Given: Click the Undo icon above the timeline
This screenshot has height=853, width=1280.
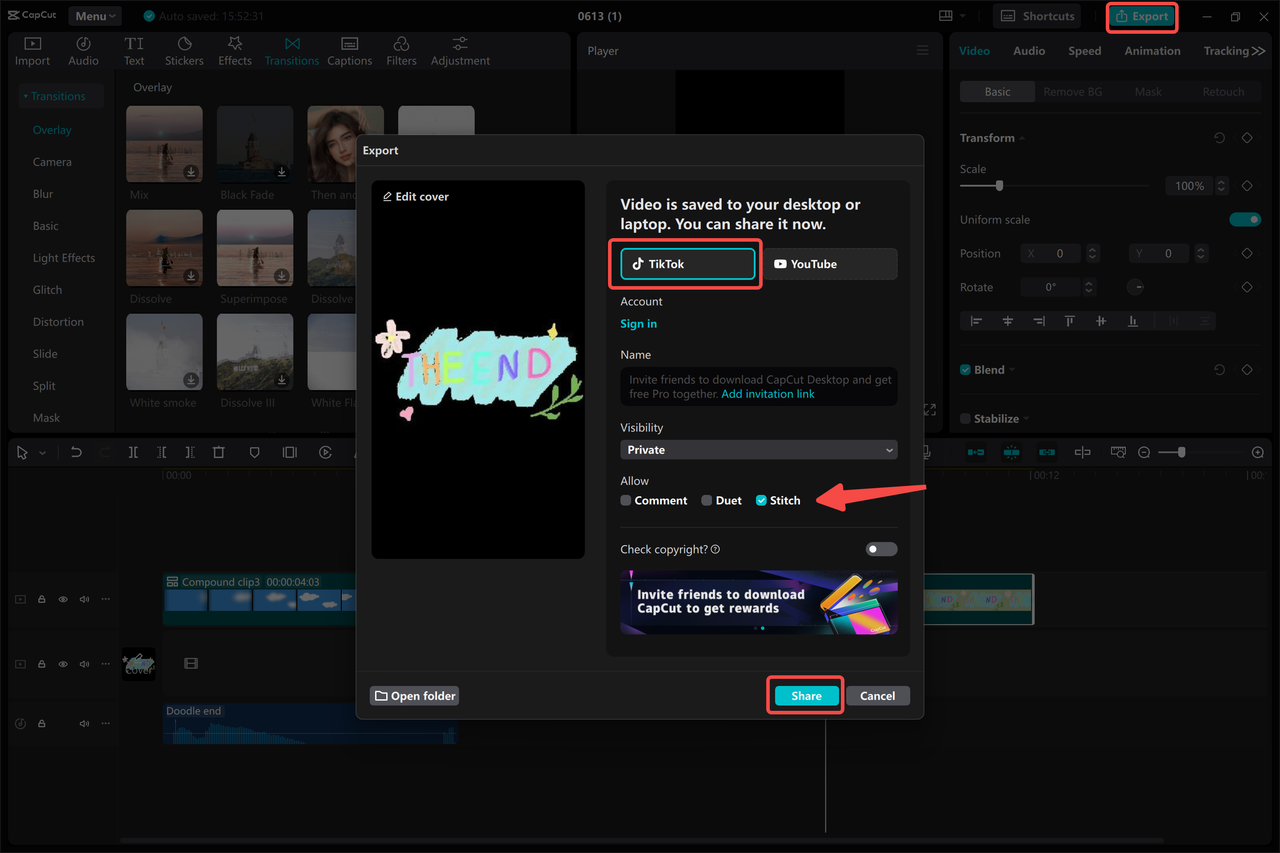Looking at the screenshot, I should tap(76, 452).
